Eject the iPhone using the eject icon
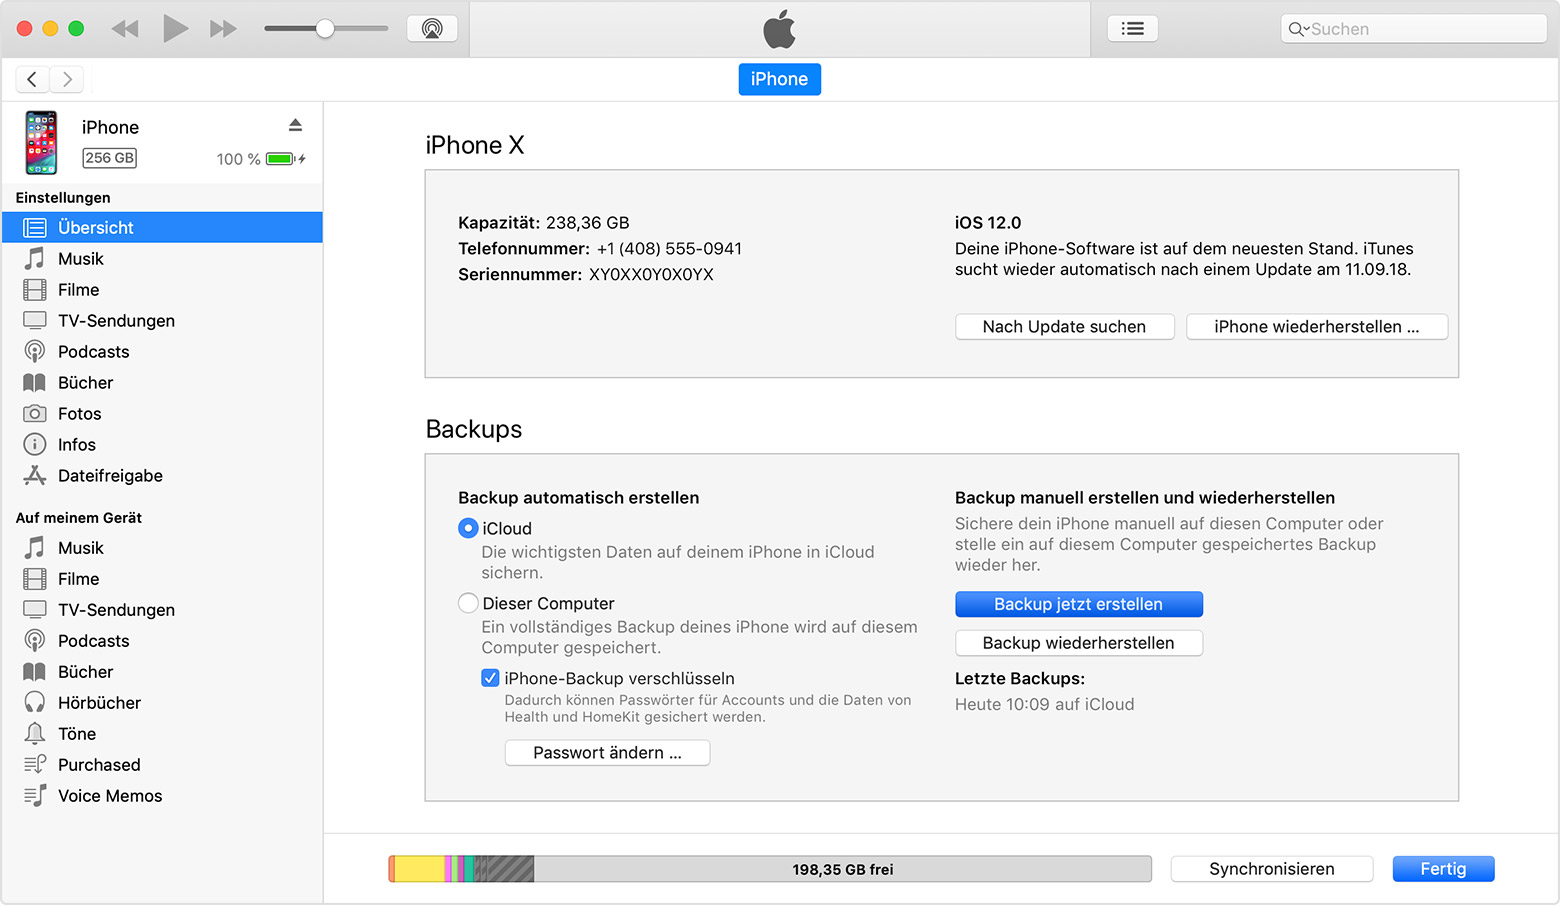This screenshot has height=906, width=1560. (295, 125)
